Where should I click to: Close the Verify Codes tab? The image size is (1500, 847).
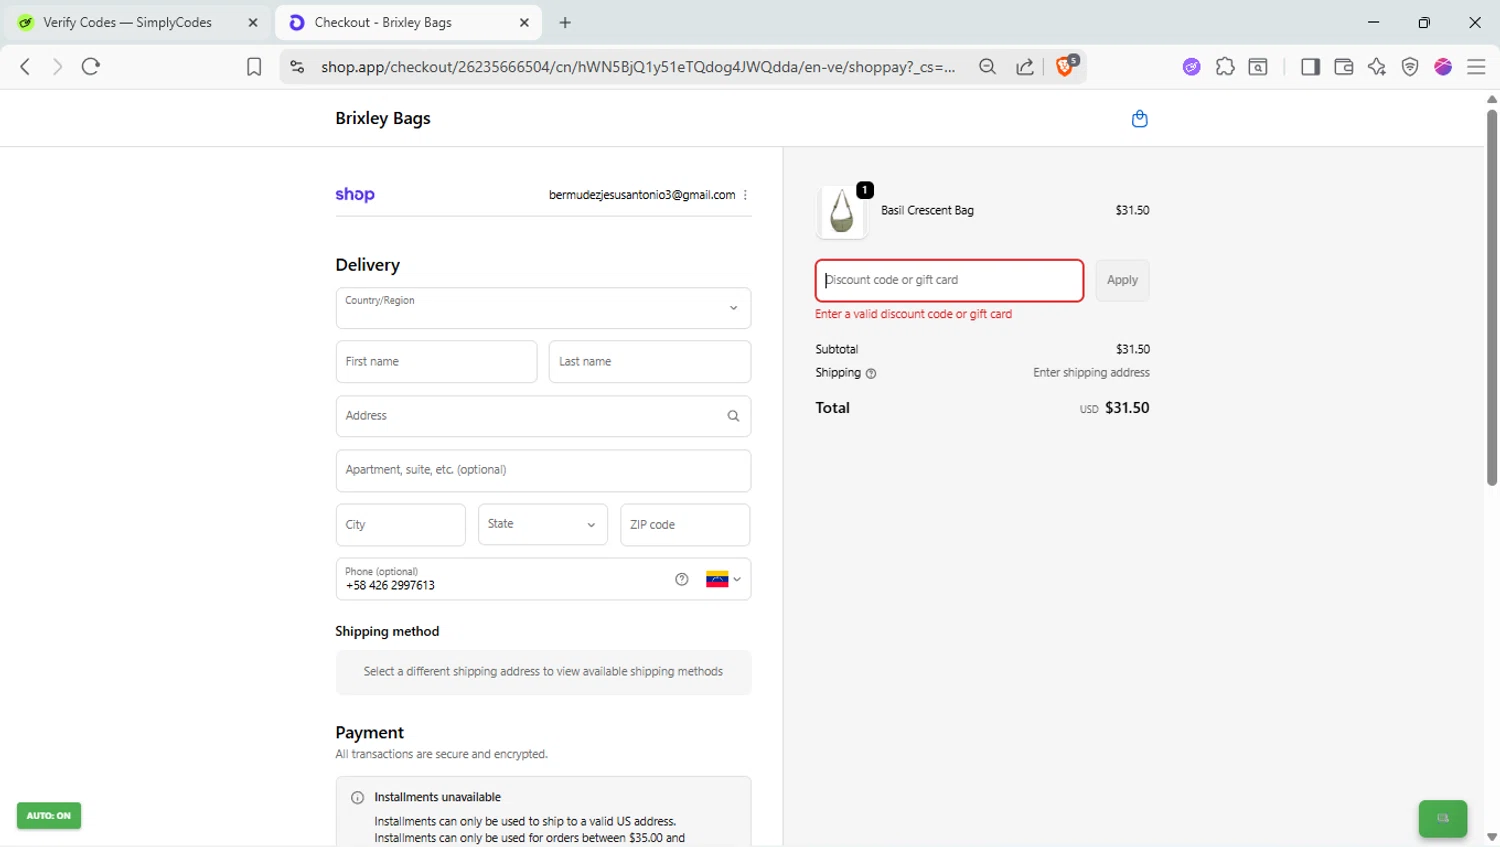[253, 22]
